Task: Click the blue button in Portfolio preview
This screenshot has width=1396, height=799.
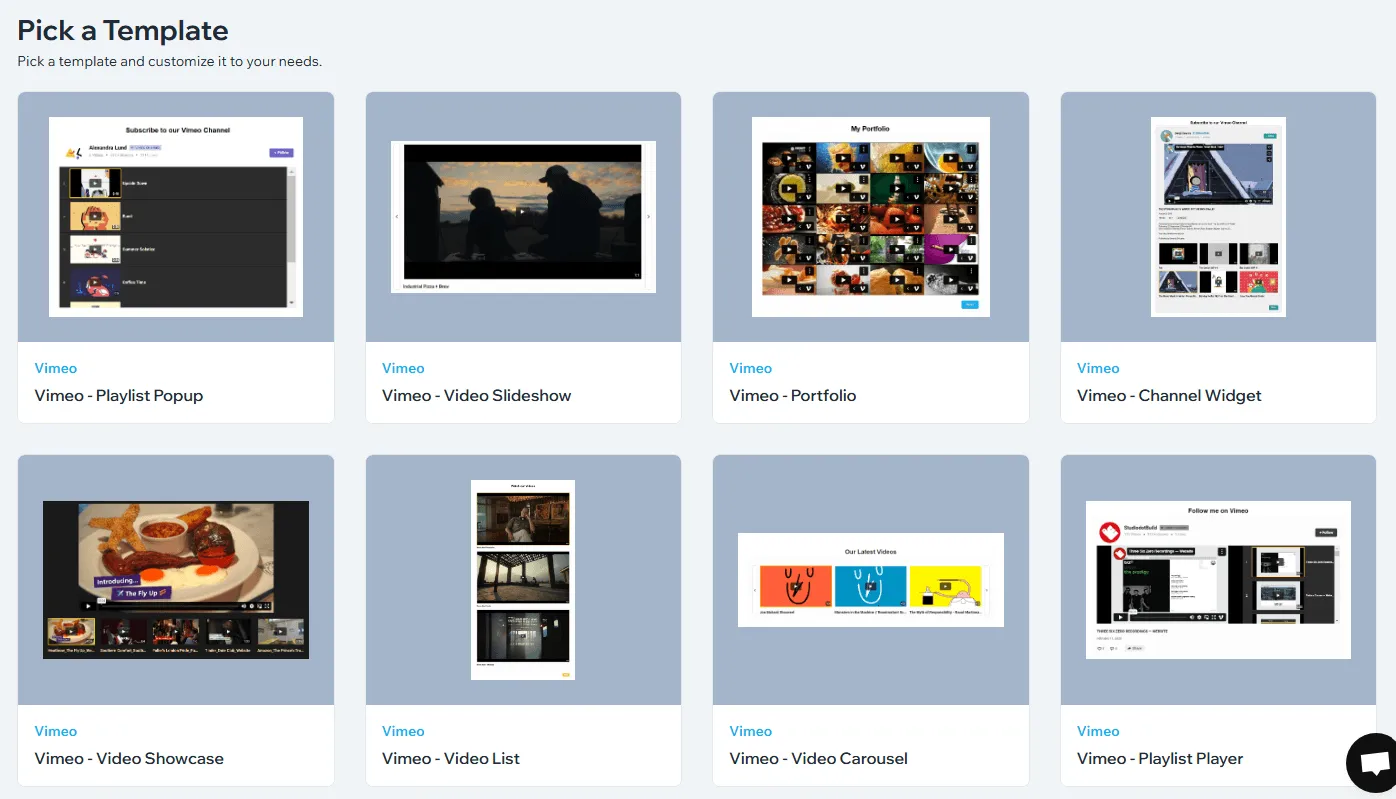Action: pyautogui.click(x=969, y=304)
